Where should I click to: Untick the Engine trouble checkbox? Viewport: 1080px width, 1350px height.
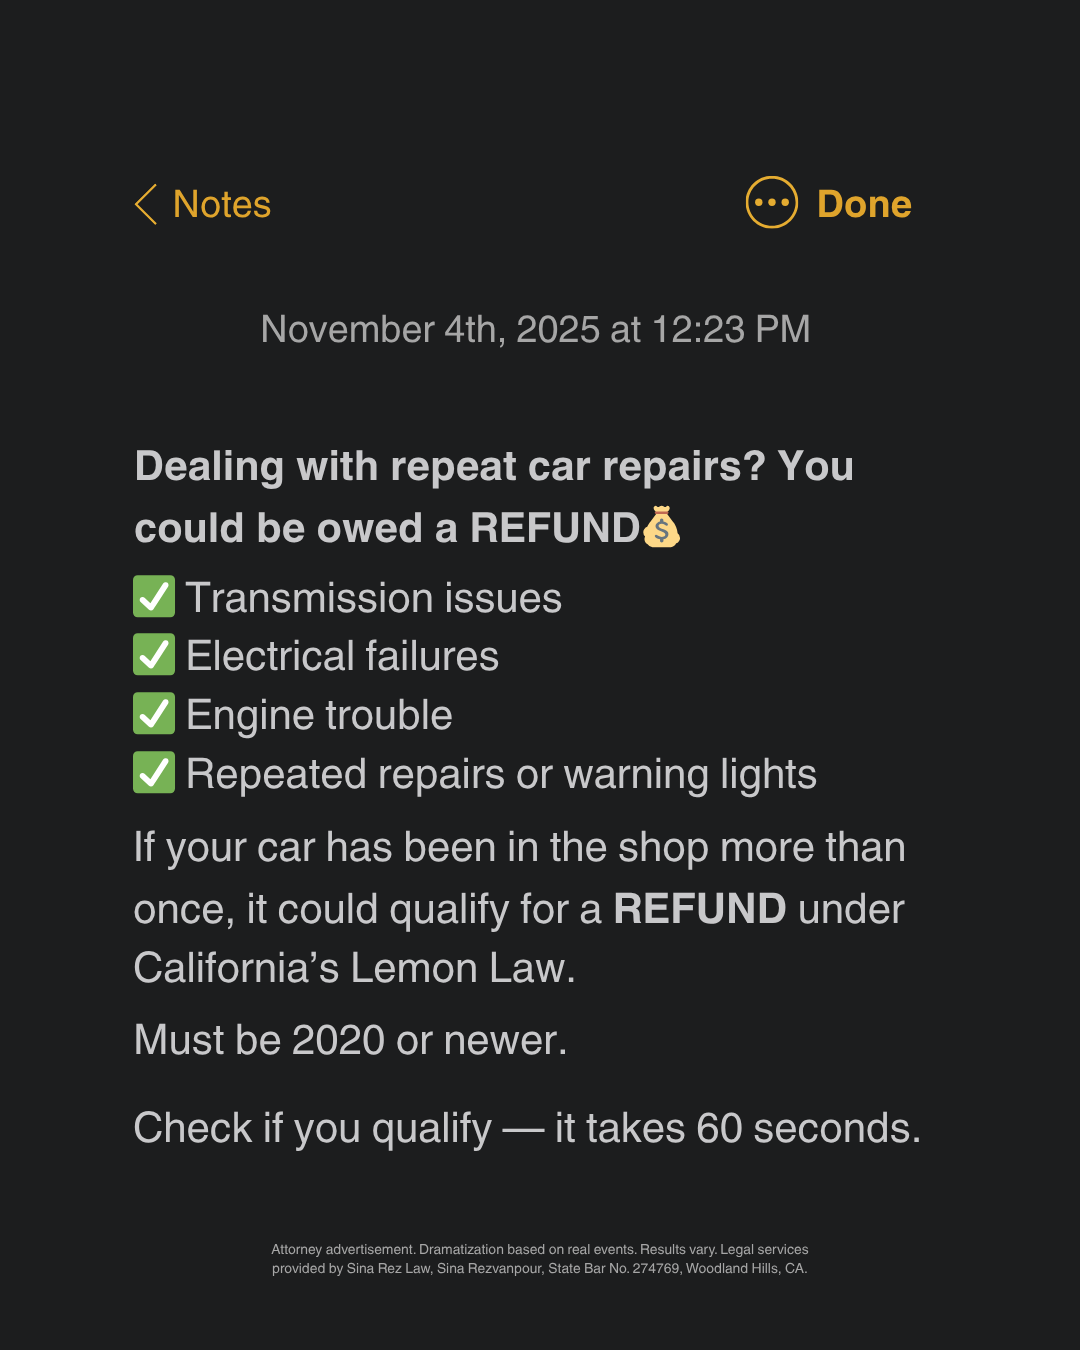click(x=154, y=714)
